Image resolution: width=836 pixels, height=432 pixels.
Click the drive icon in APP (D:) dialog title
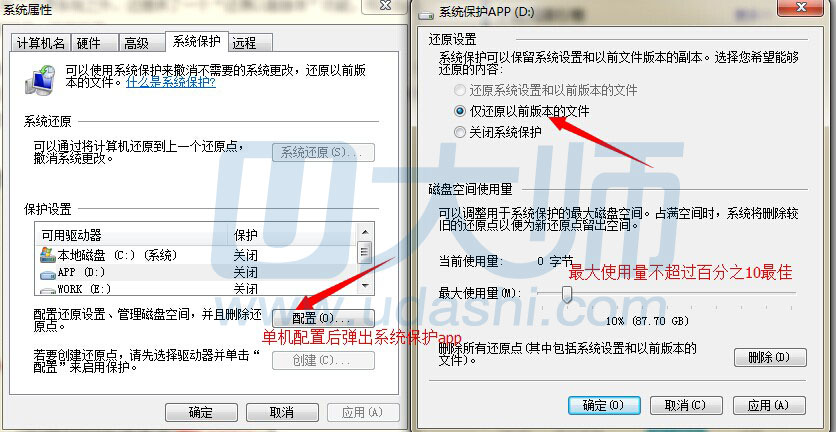pos(426,14)
